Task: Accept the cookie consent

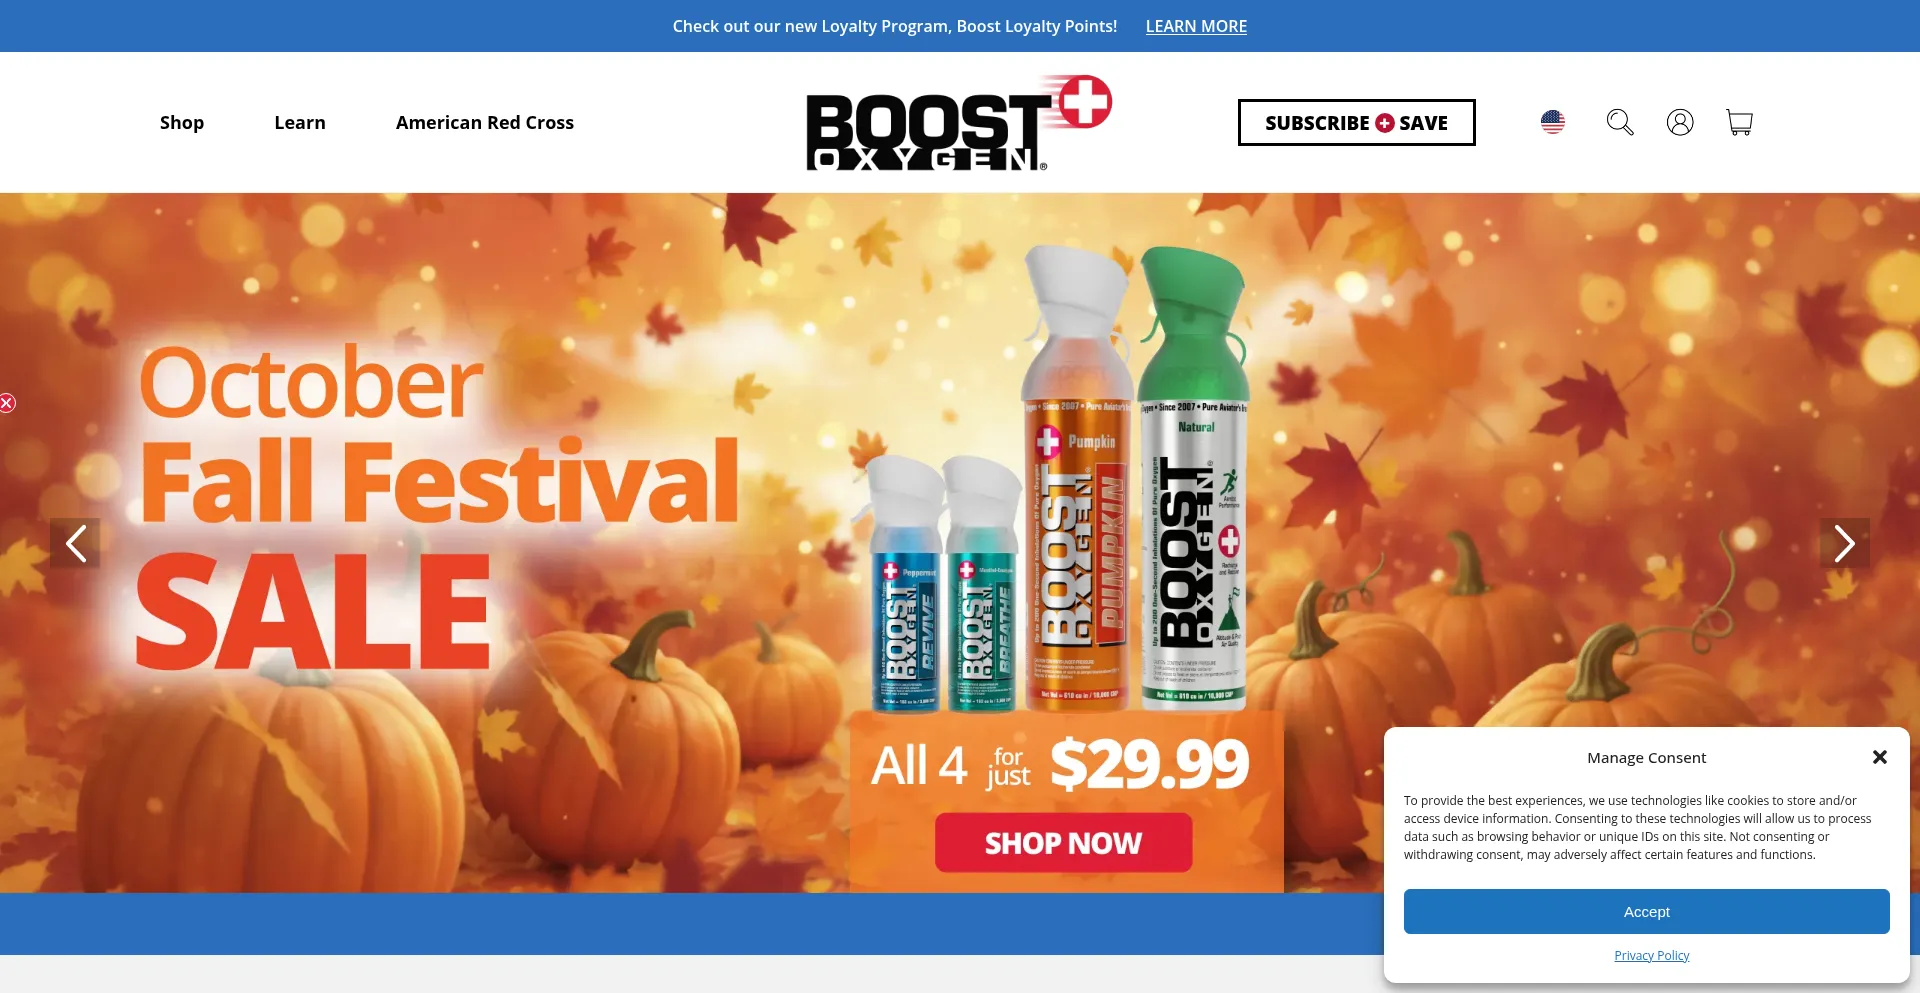Action: pyautogui.click(x=1647, y=911)
